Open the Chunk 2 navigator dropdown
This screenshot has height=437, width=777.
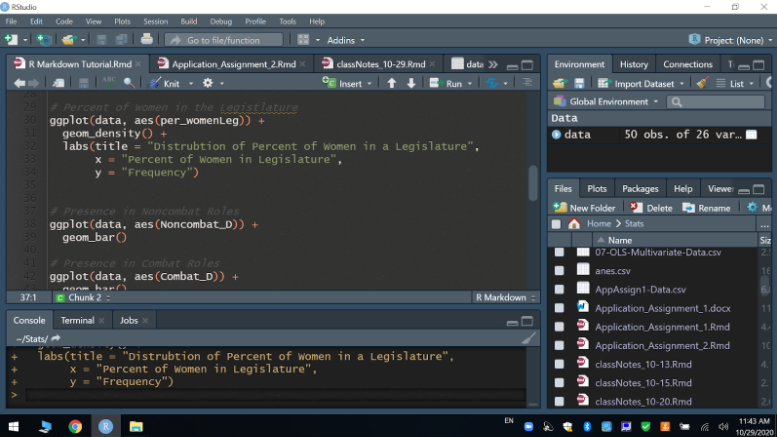coord(83,297)
